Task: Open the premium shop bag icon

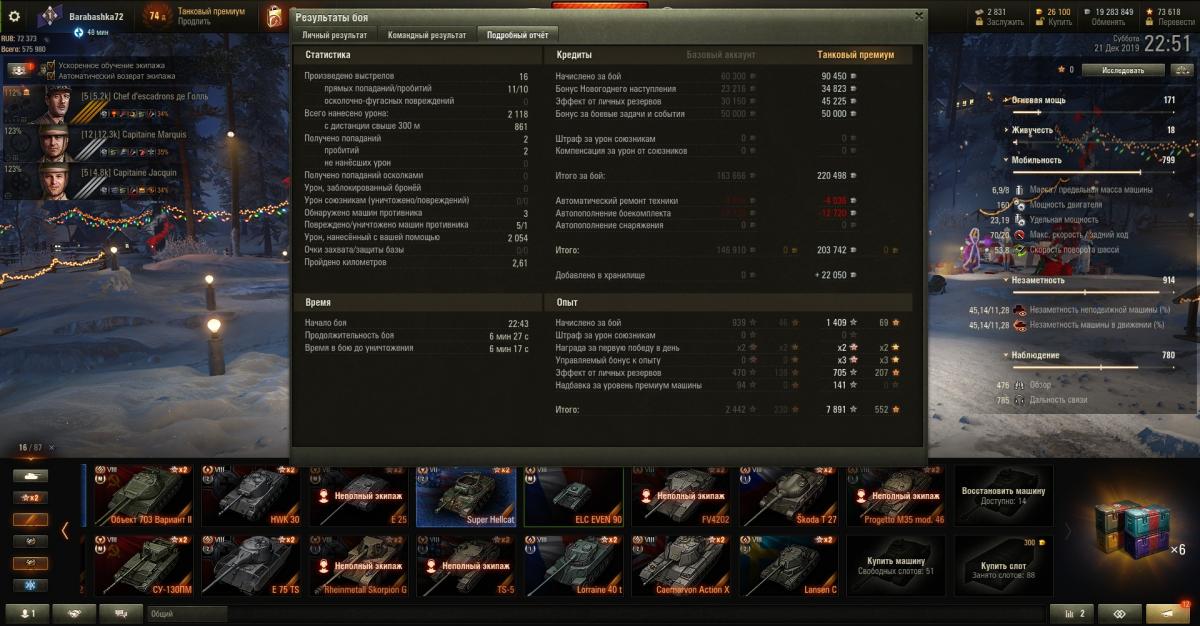Action: [275, 16]
